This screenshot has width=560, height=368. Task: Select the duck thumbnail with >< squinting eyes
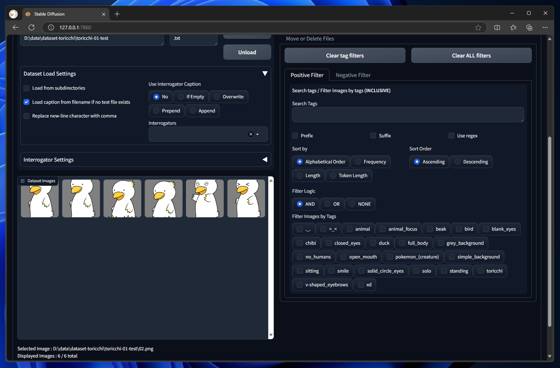[x=246, y=198]
